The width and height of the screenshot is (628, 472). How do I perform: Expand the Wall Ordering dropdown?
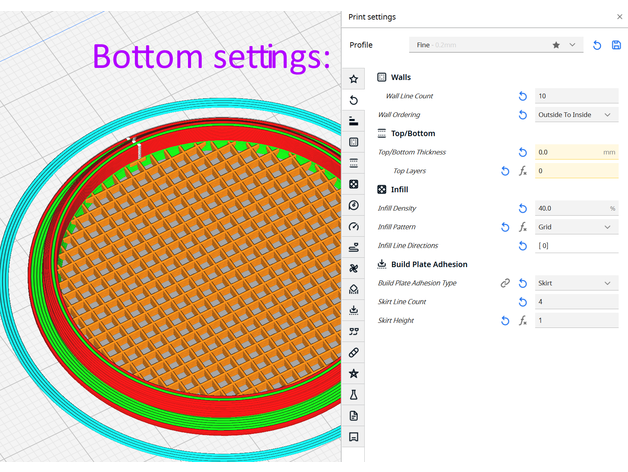576,115
